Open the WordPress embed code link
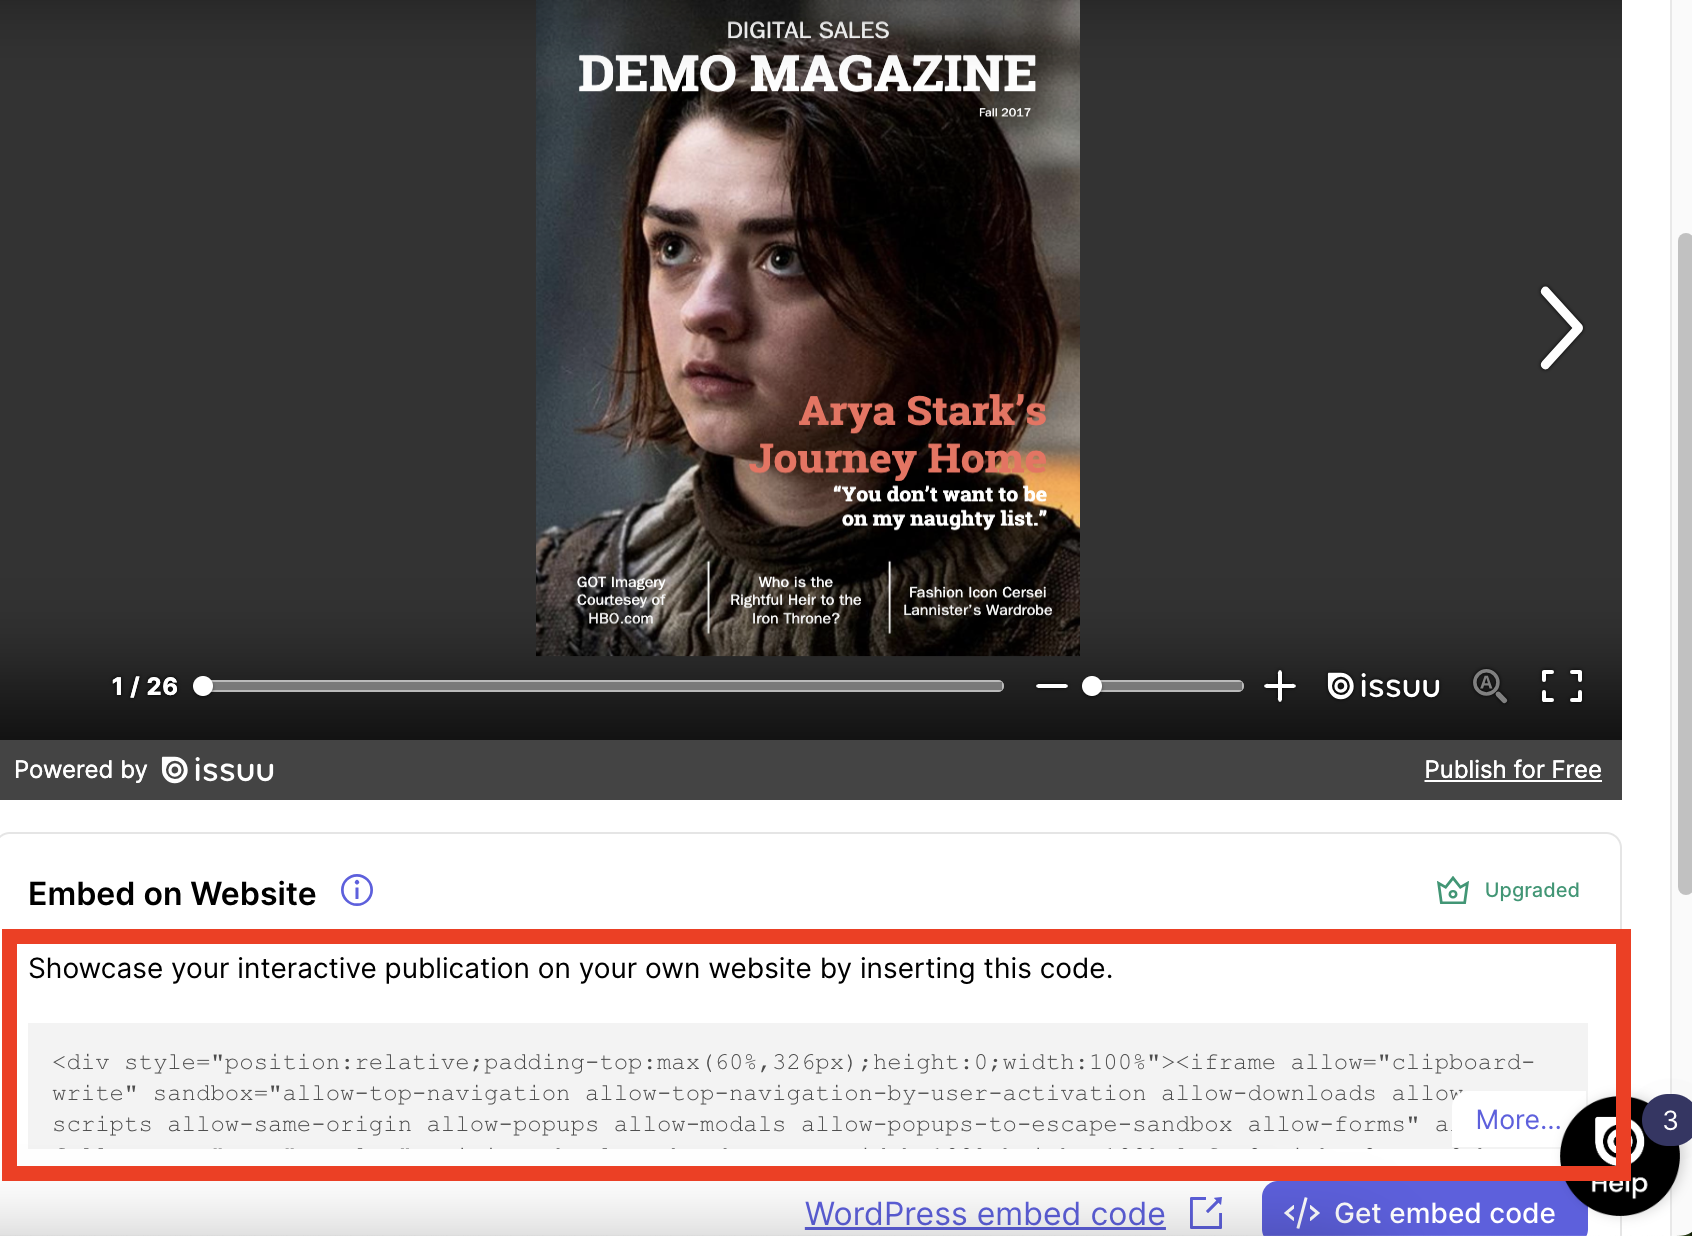Screen dimensions: 1692x1236 click(984, 1213)
